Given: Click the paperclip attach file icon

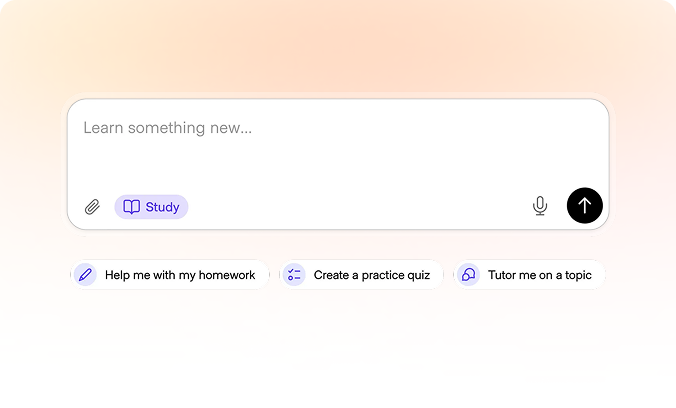Looking at the screenshot, I should point(92,207).
